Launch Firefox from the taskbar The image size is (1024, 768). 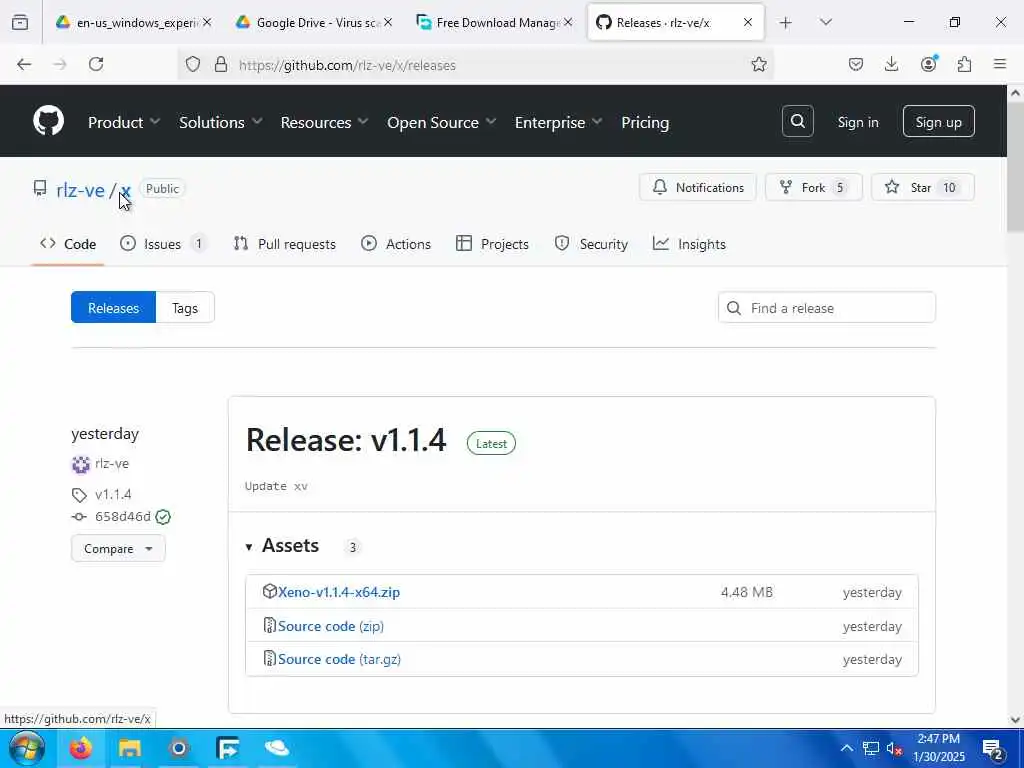(x=81, y=748)
